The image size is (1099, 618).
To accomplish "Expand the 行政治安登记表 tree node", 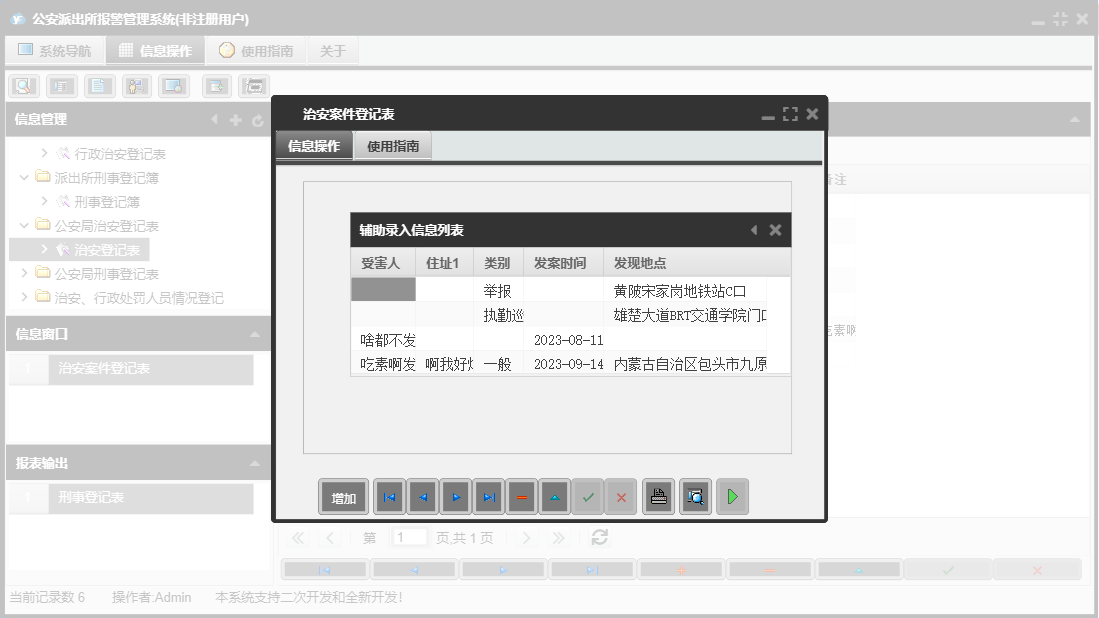I will [44, 153].
